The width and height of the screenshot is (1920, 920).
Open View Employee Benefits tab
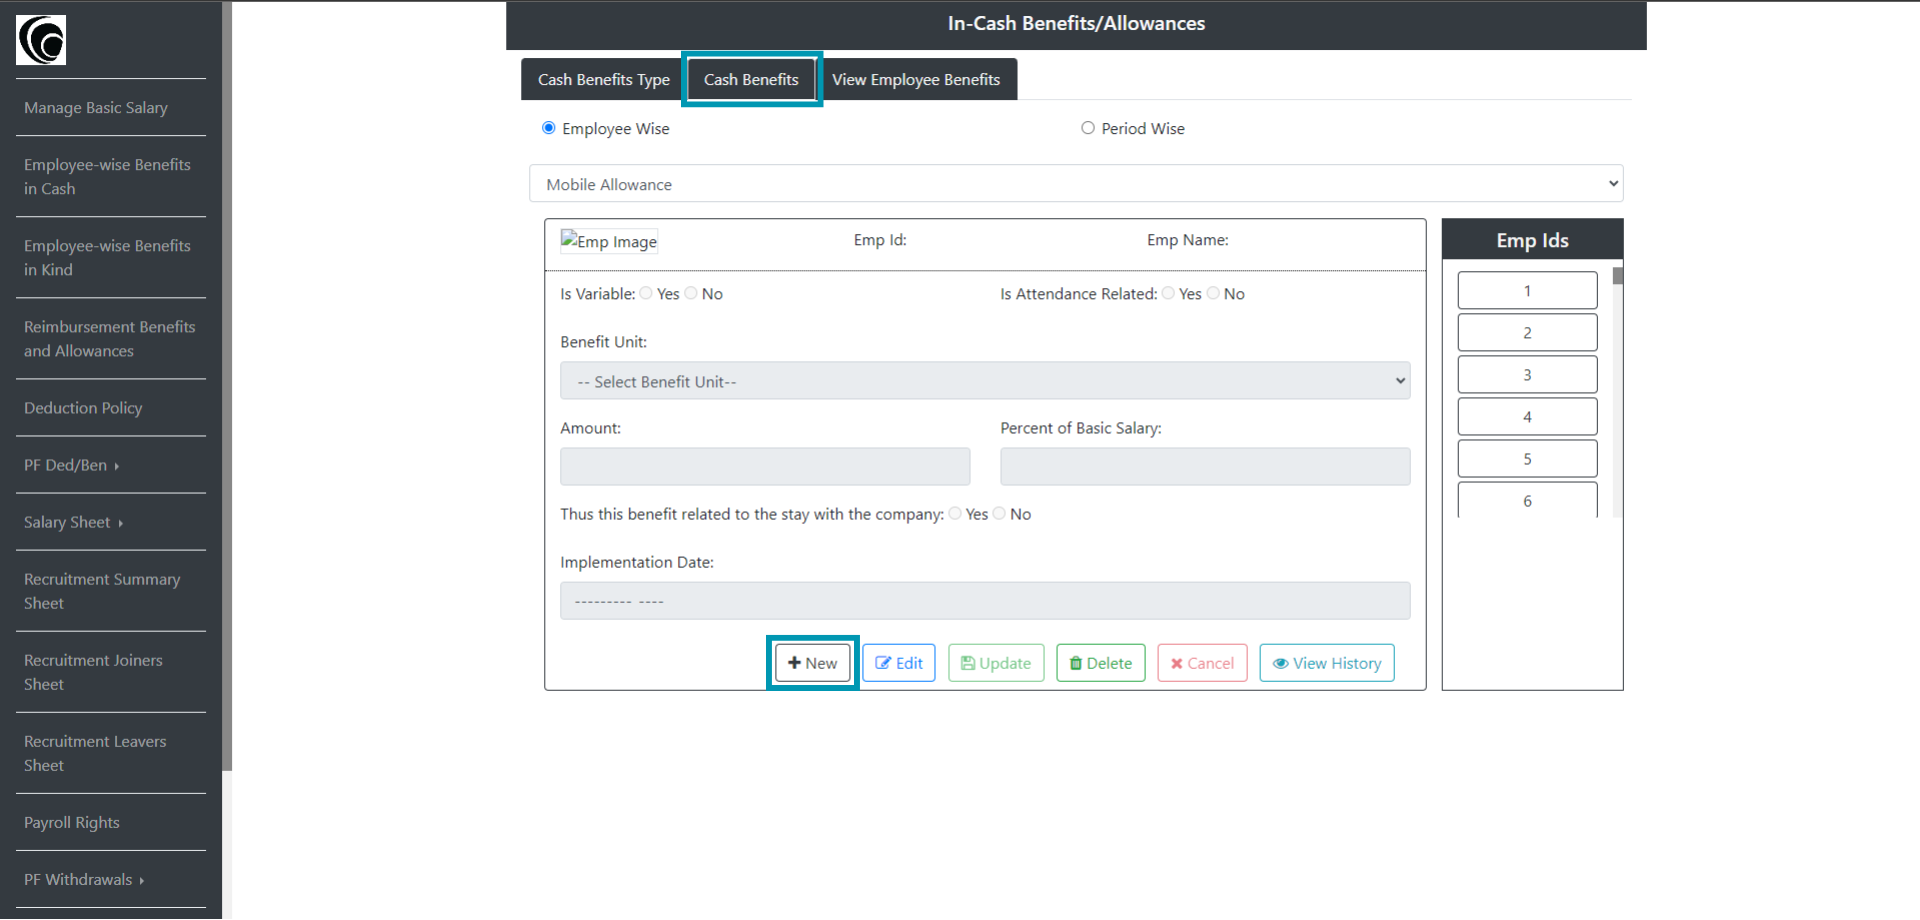[x=916, y=79]
